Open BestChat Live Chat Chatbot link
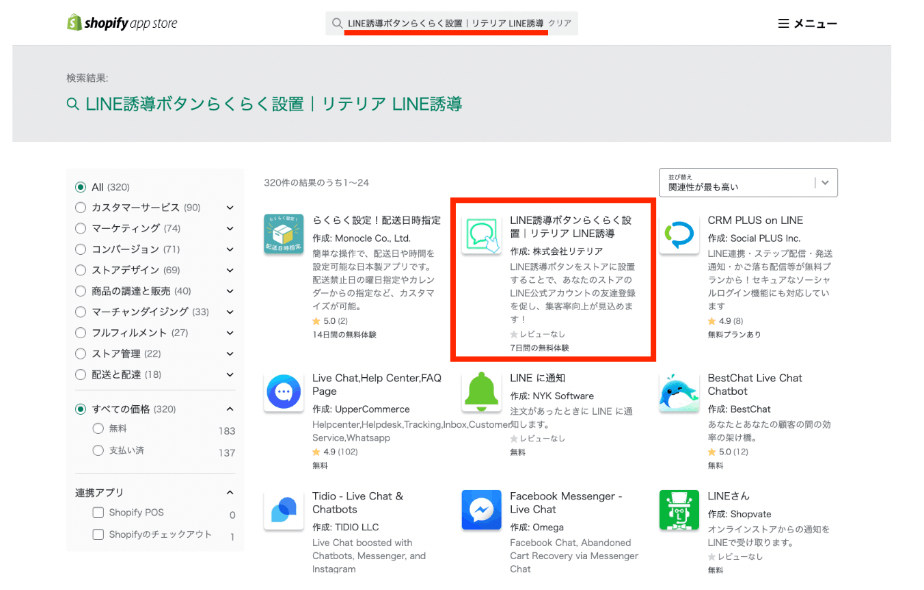This screenshot has height=590, width=924. pos(755,384)
